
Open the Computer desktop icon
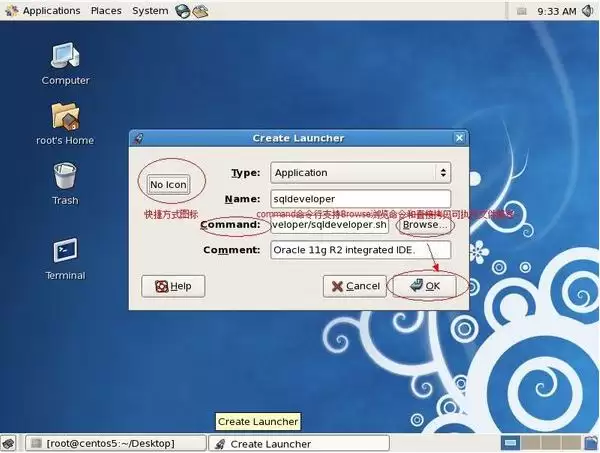[65, 64]
